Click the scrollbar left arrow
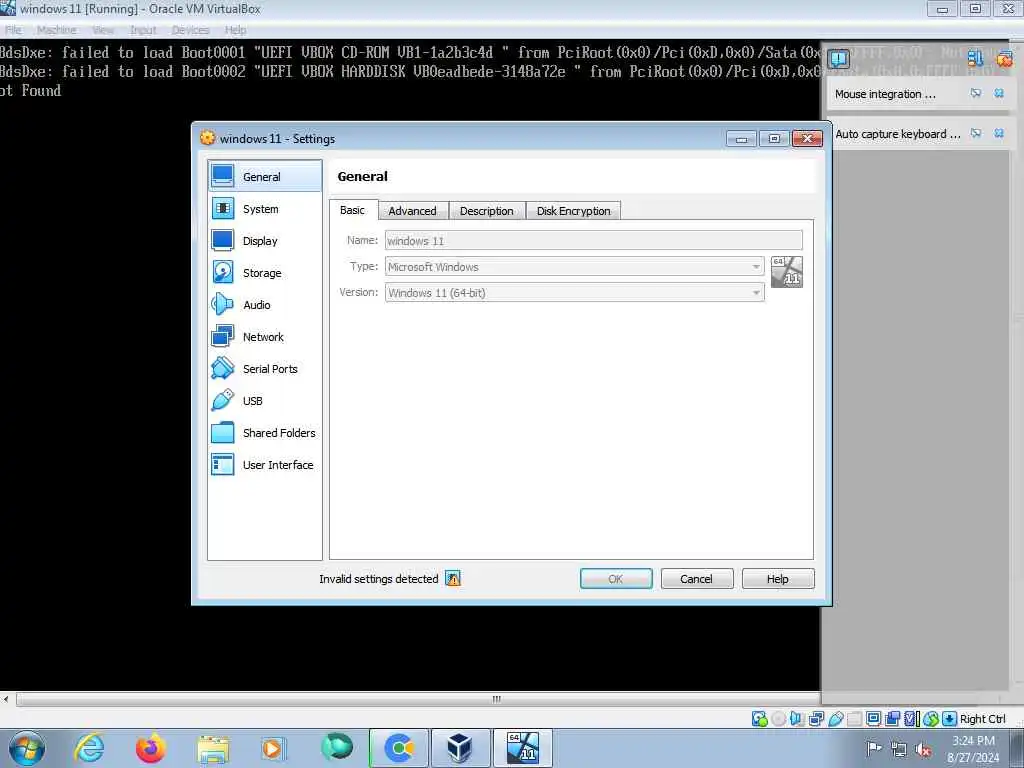Image resolution: width=1024 pixels, height=768 pixels. (6, 699)
